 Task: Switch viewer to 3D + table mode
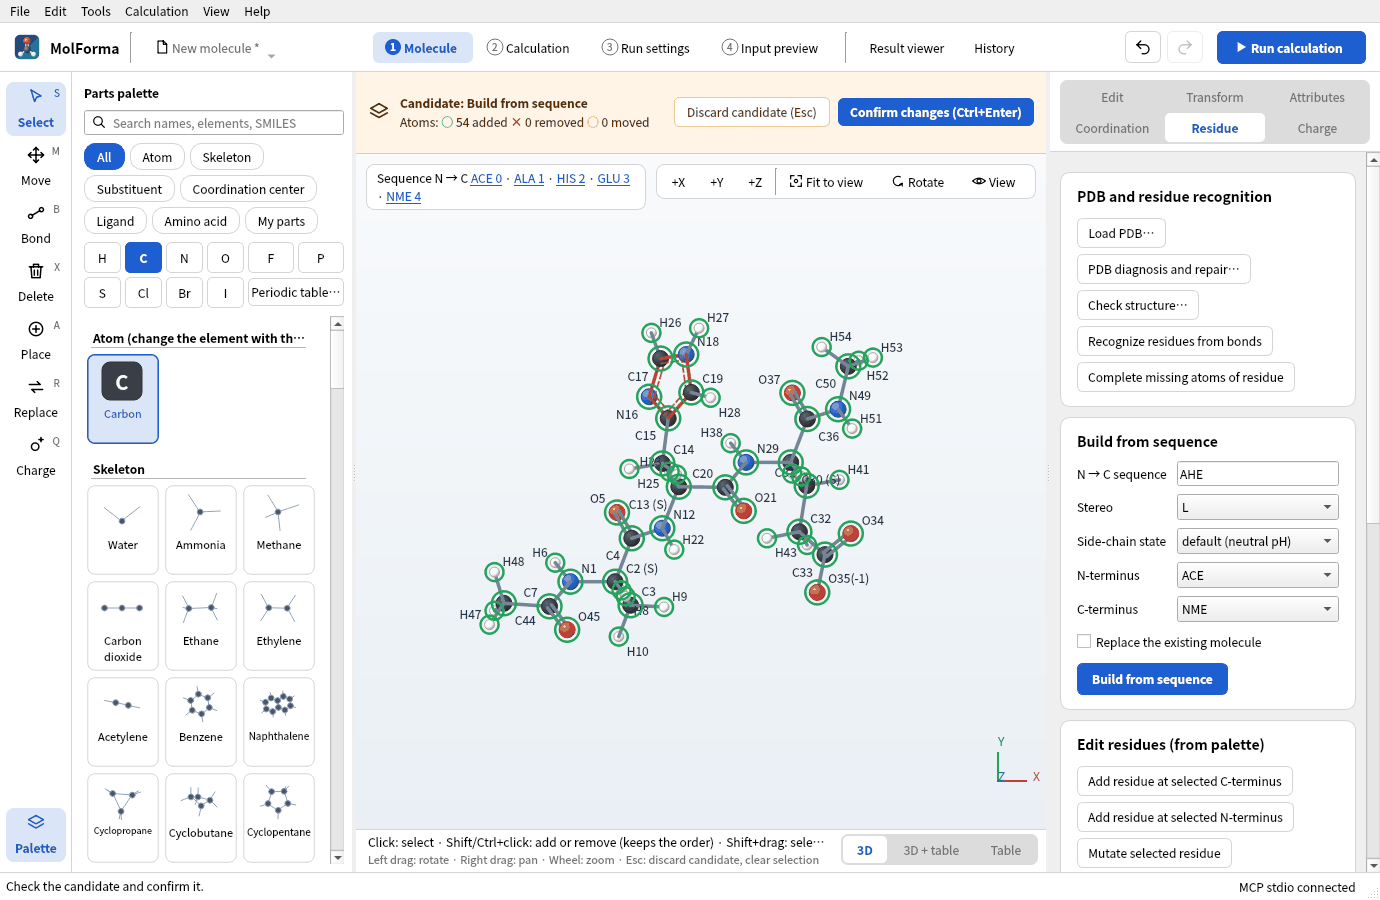(931, 850)
